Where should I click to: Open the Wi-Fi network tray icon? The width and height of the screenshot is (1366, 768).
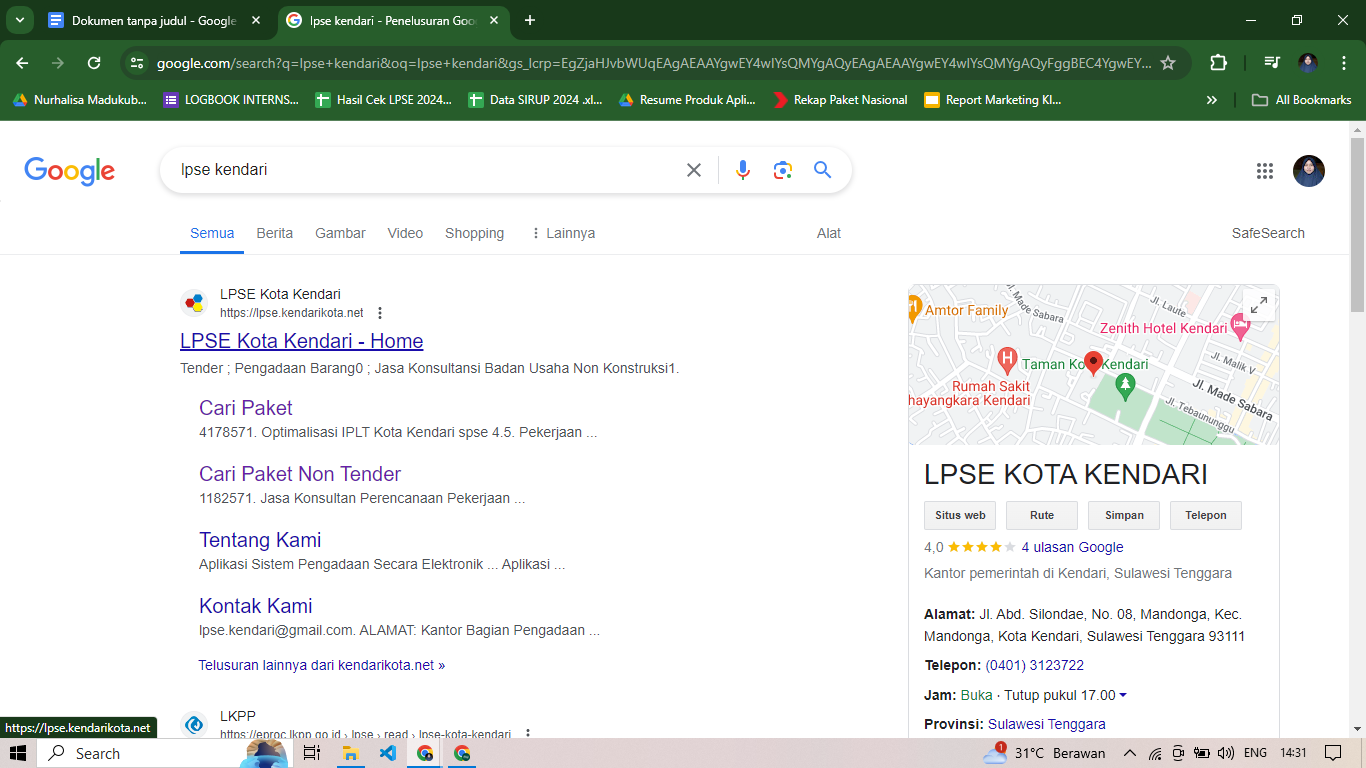[1155, 753]
